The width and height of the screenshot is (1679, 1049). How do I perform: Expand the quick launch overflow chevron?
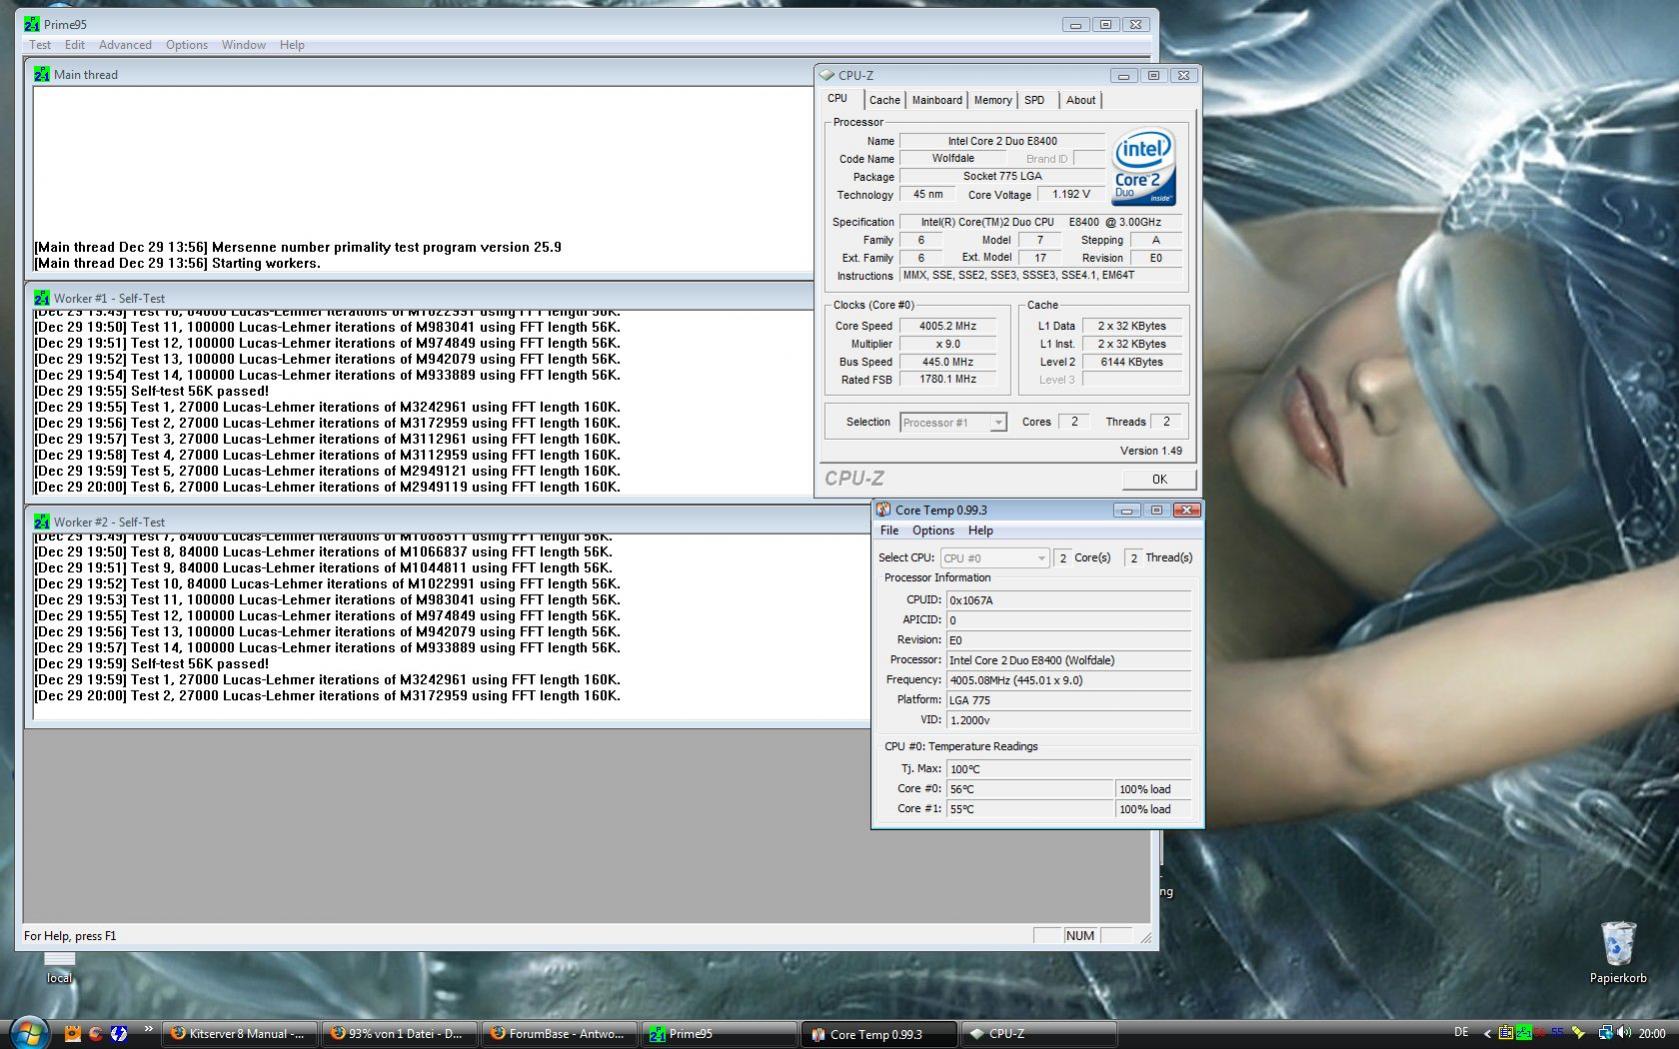149,1029
